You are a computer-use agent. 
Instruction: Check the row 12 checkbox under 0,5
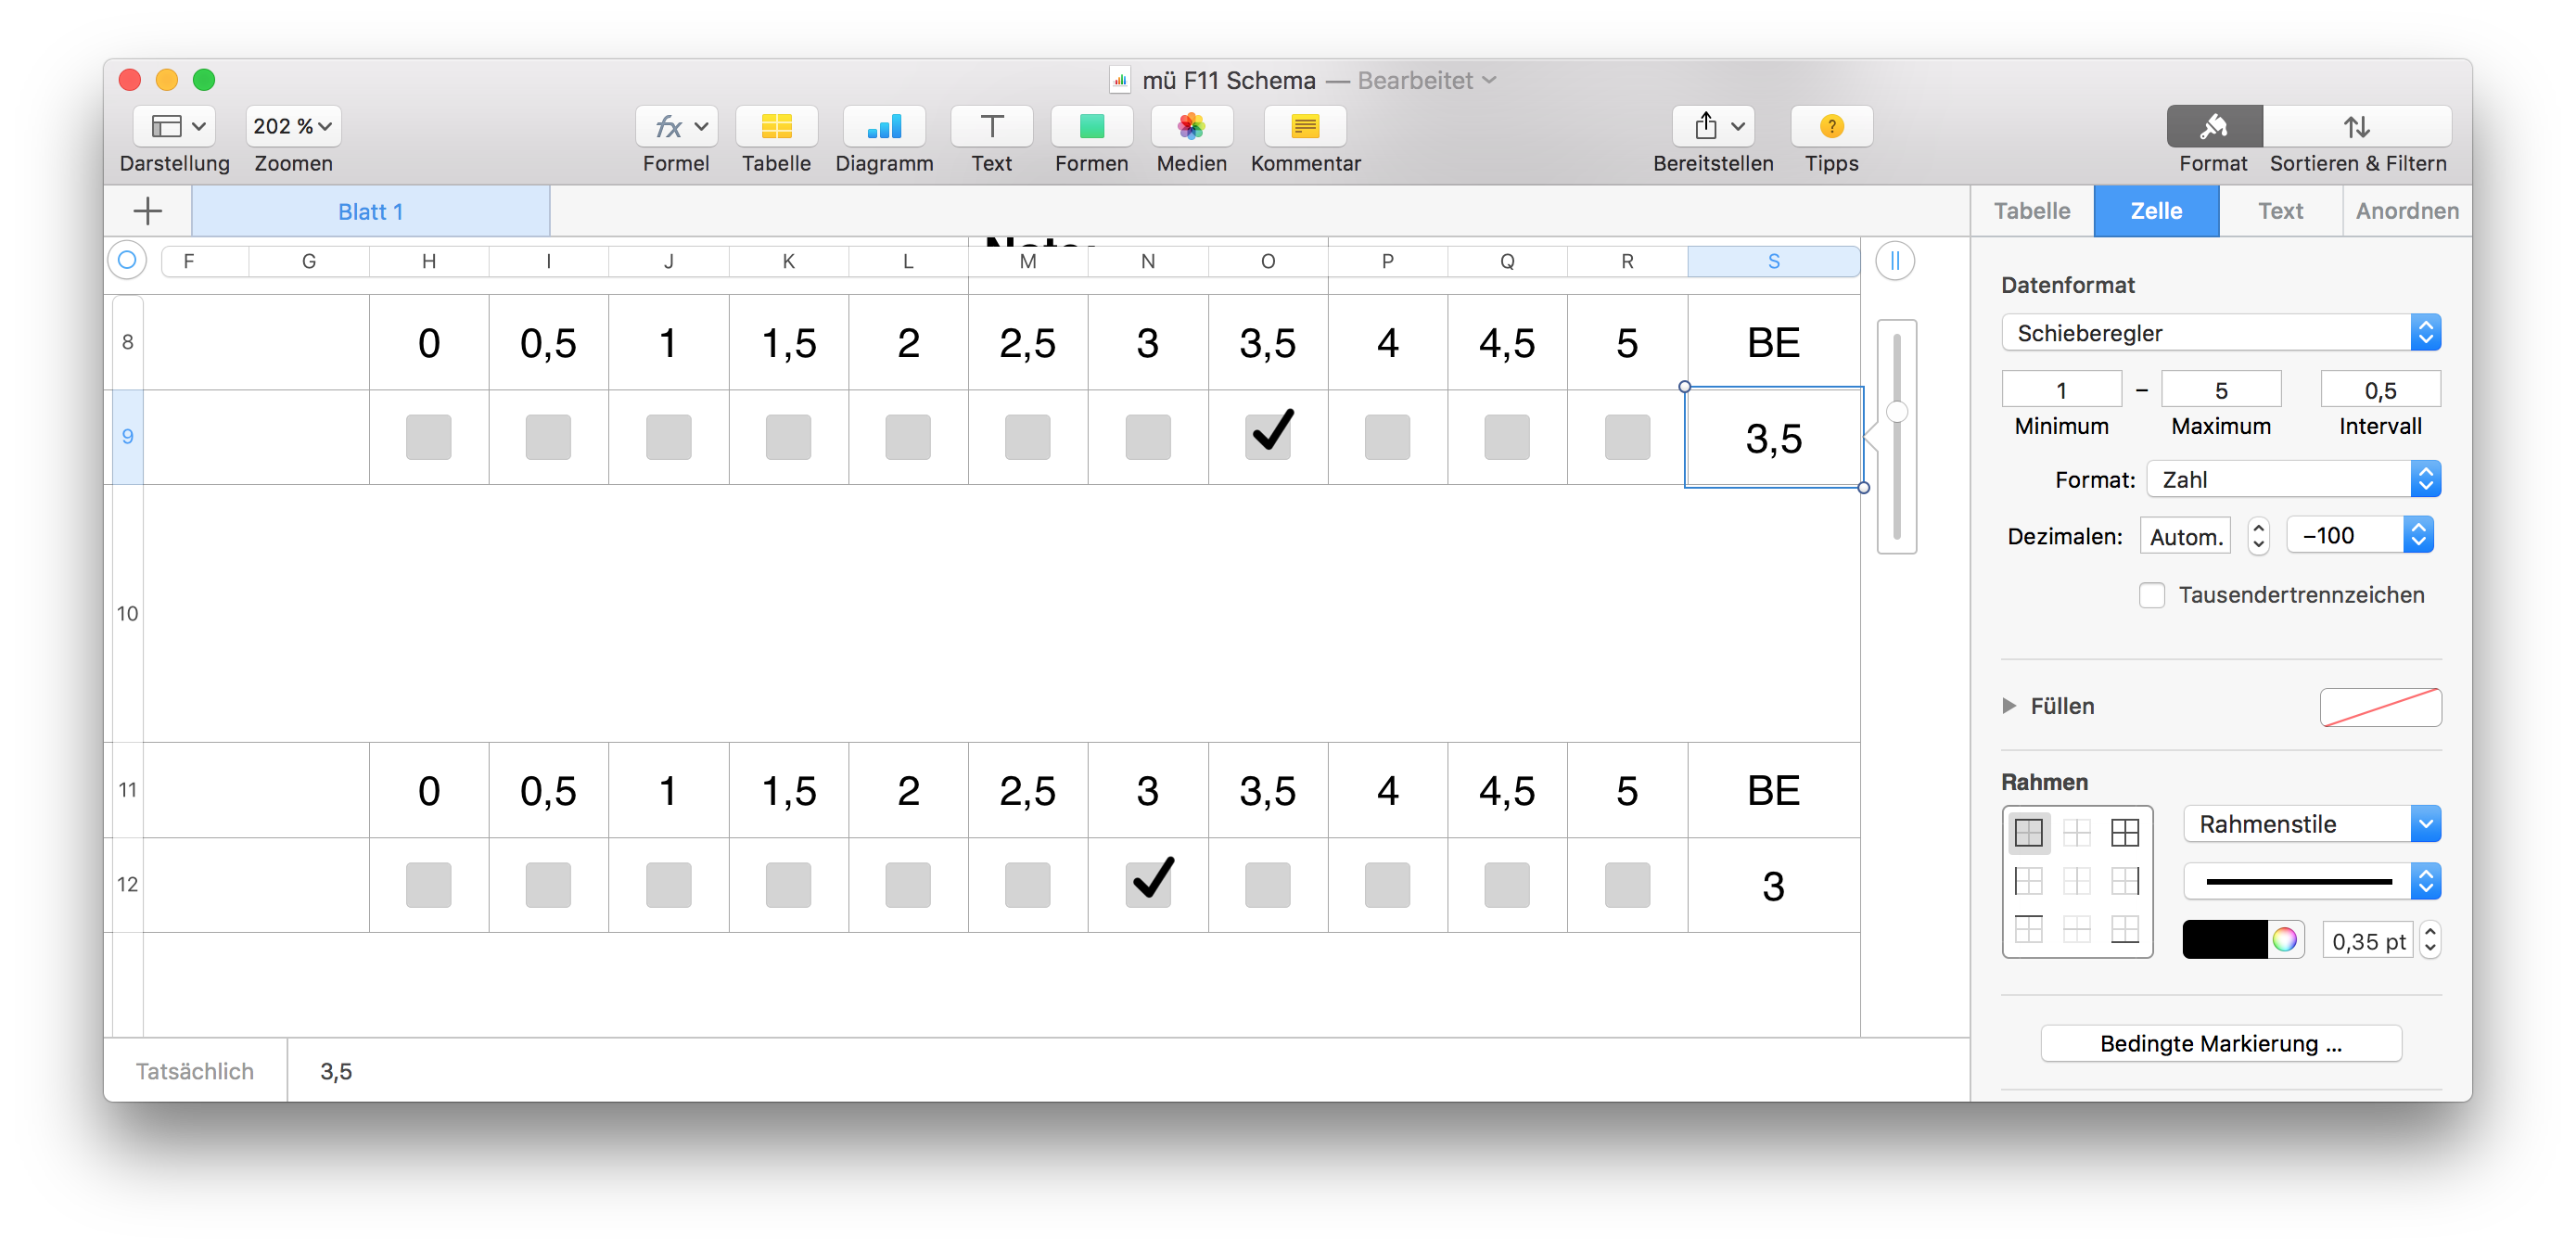[548, 885]
